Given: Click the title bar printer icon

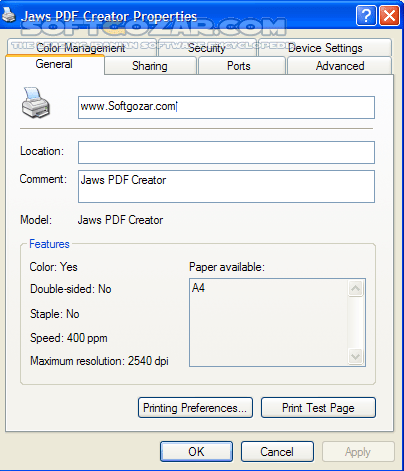Looking at the screenshot, I should pos(9,15).
